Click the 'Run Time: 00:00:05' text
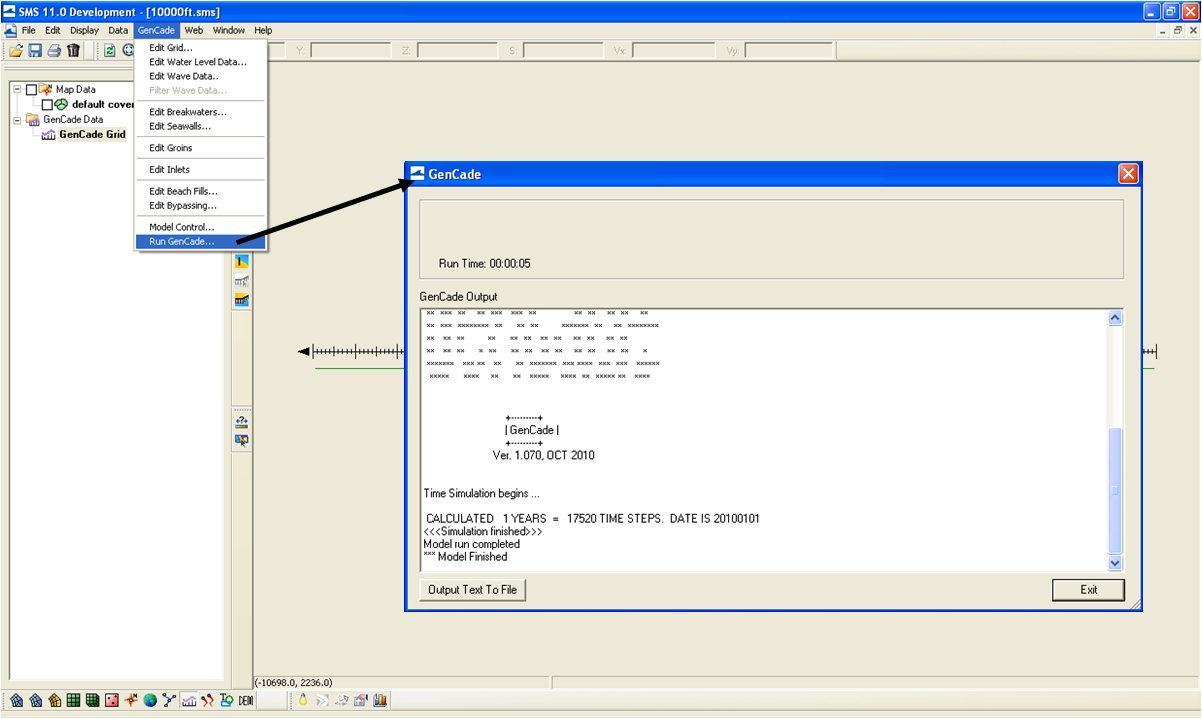The width and height of the screenshot is (1202, 719). point(485,263)
